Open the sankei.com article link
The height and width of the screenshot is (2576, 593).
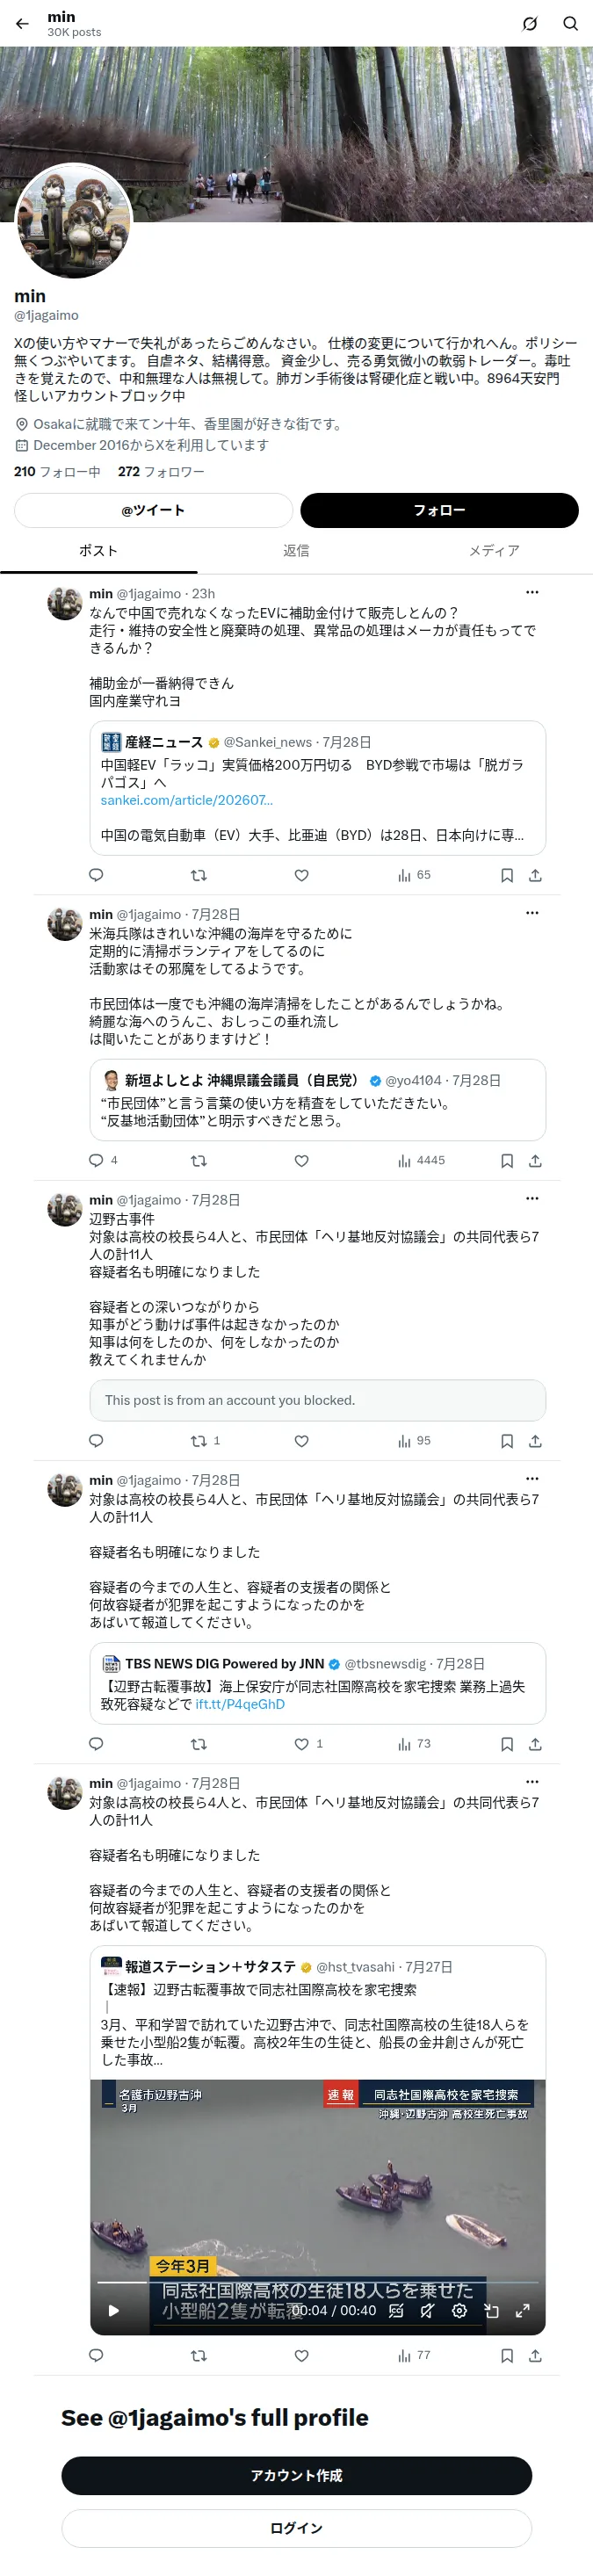[186, 800]
